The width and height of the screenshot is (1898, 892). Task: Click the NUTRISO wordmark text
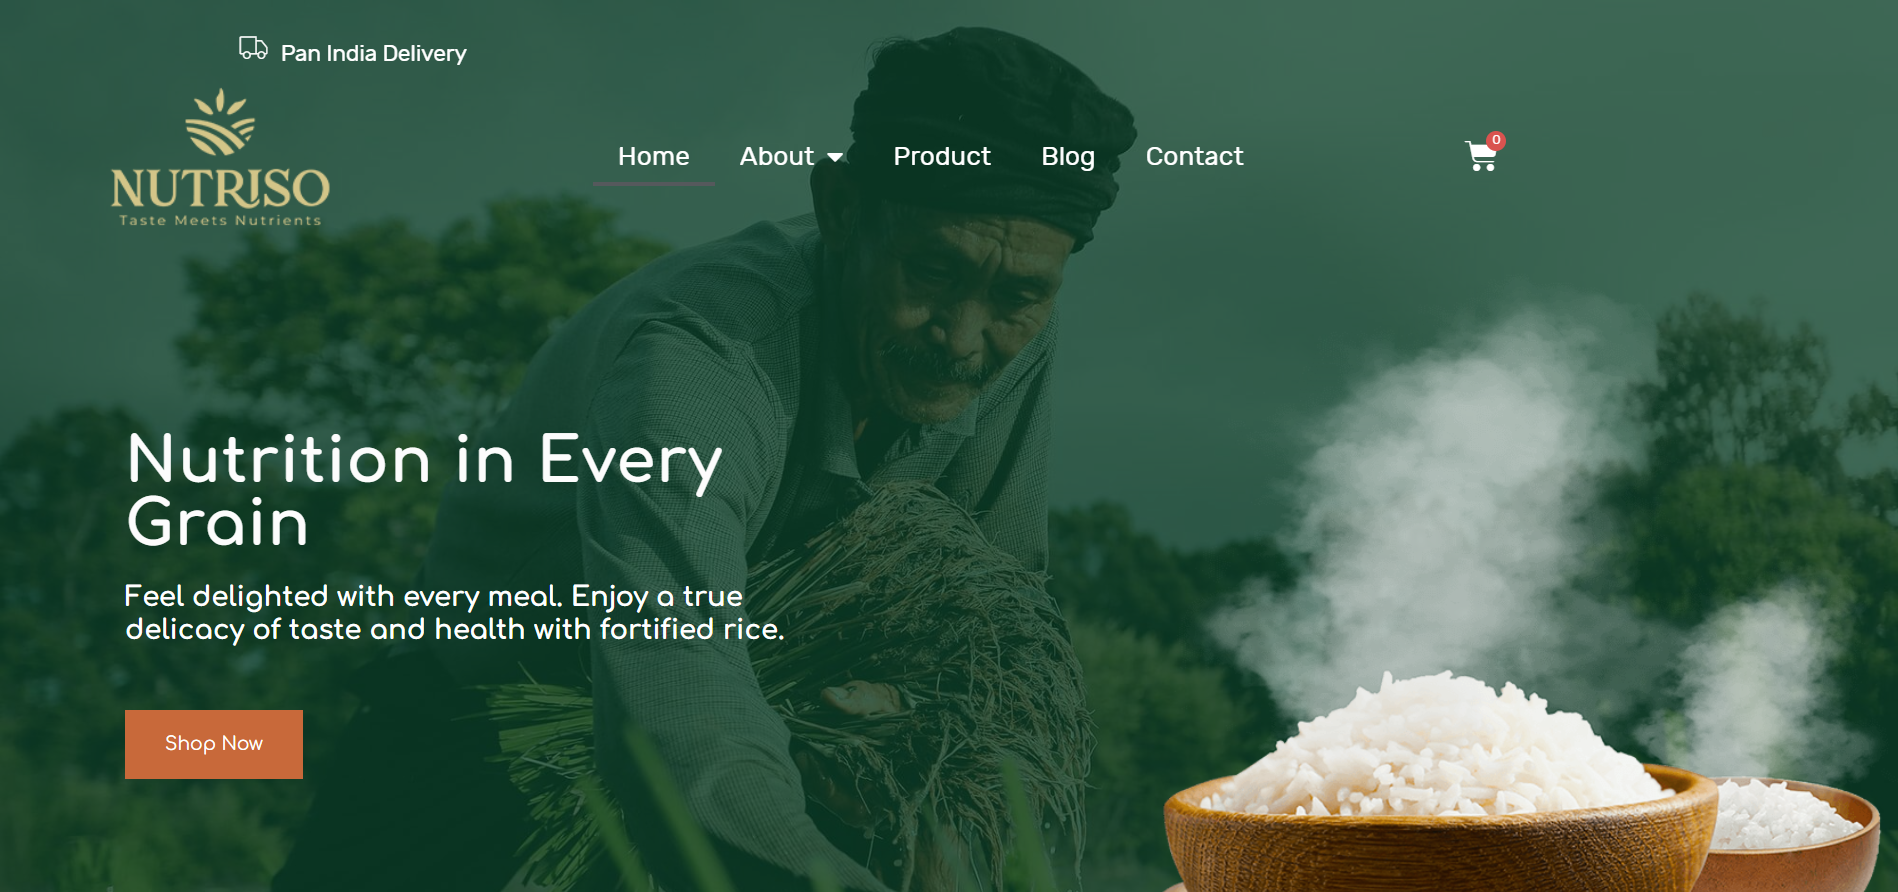pyautogui.click(x=220, y=188)
